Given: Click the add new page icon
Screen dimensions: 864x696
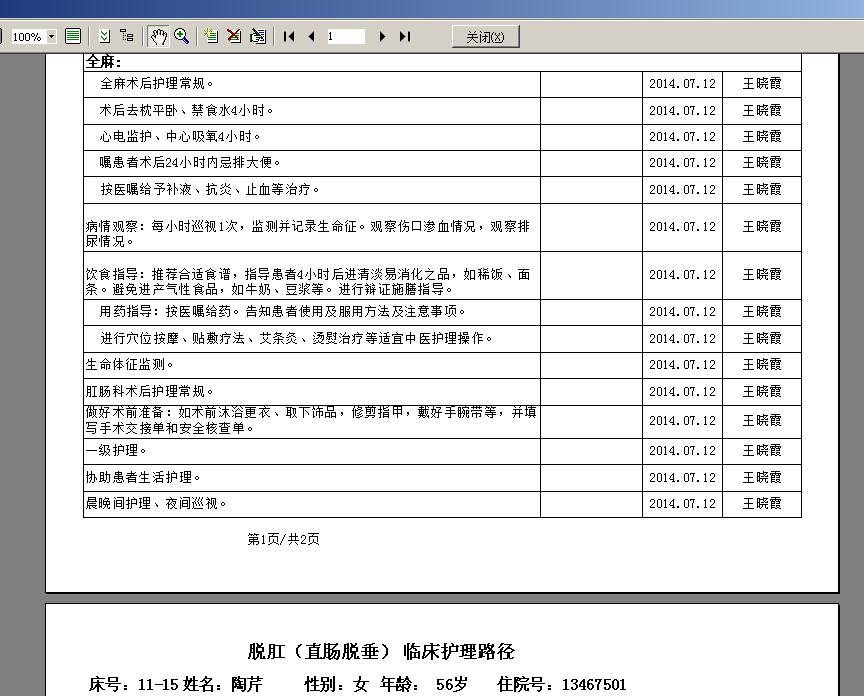Looking at the screenshot, I should tap(211, 36).
